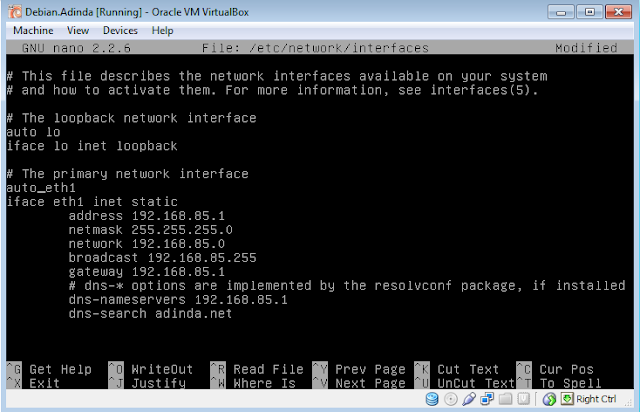The image size is (640, 412).
Task: Click the '^K Cut Text' nano shortcut
Action: 457,369
